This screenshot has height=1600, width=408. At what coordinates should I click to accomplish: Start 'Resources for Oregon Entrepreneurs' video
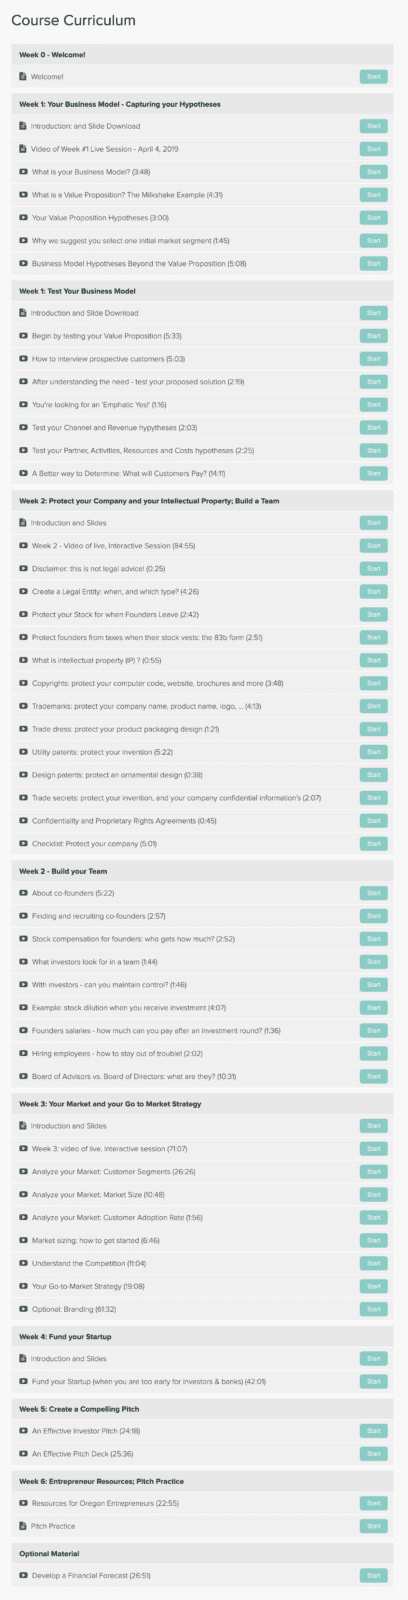coord(373,1503)
